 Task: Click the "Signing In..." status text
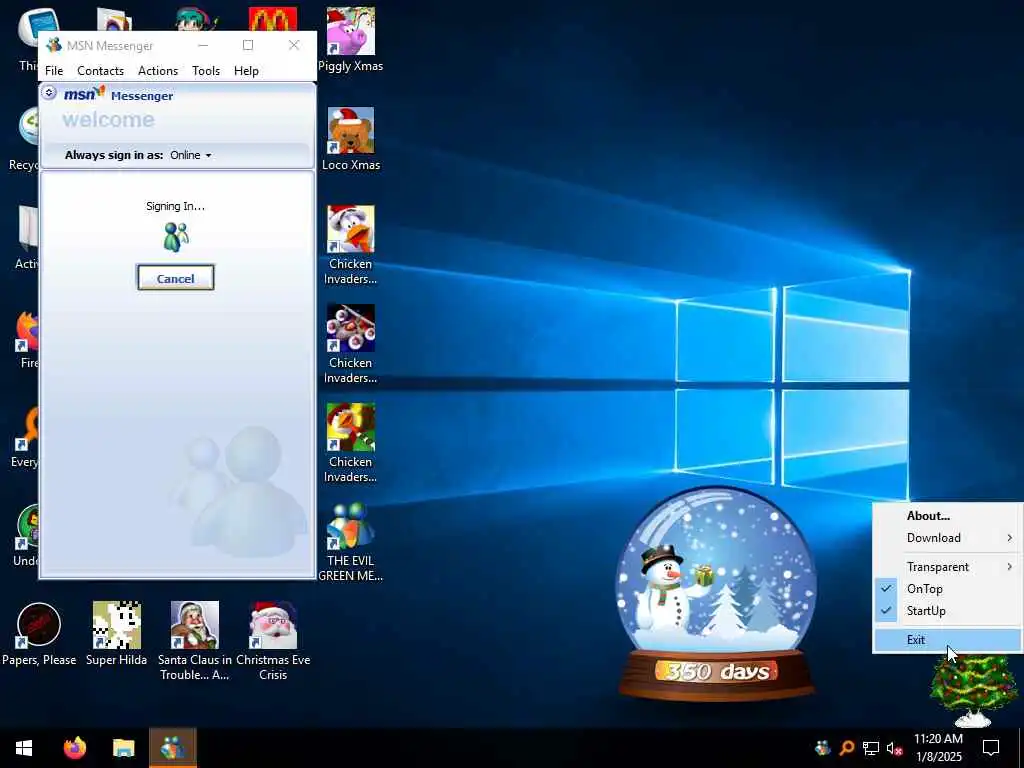pyautogui.click(x=175, y=206)
